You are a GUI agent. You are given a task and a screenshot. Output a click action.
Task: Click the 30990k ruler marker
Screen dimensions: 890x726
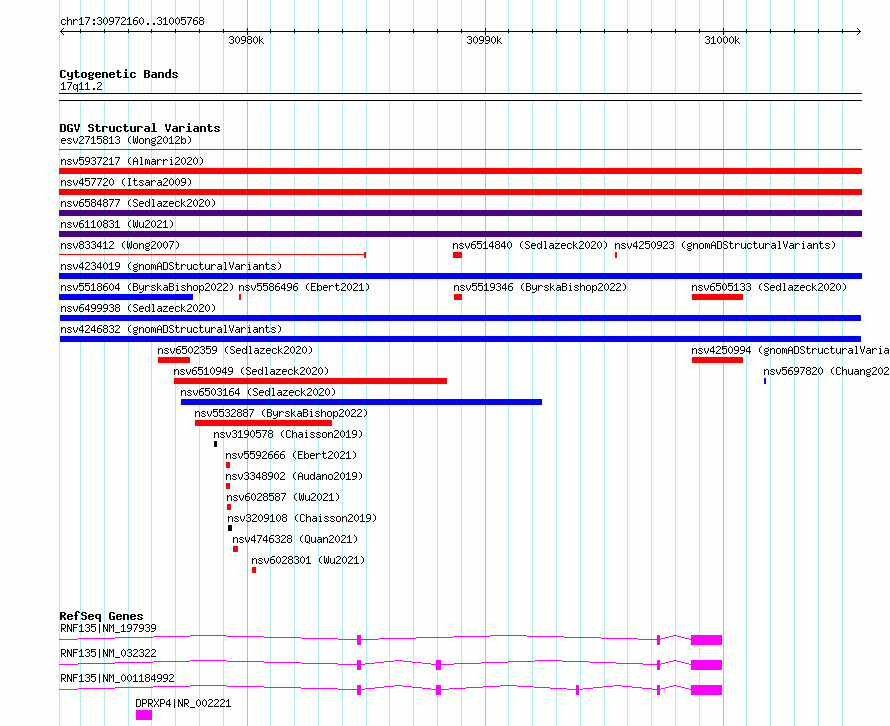coord(484,40)
